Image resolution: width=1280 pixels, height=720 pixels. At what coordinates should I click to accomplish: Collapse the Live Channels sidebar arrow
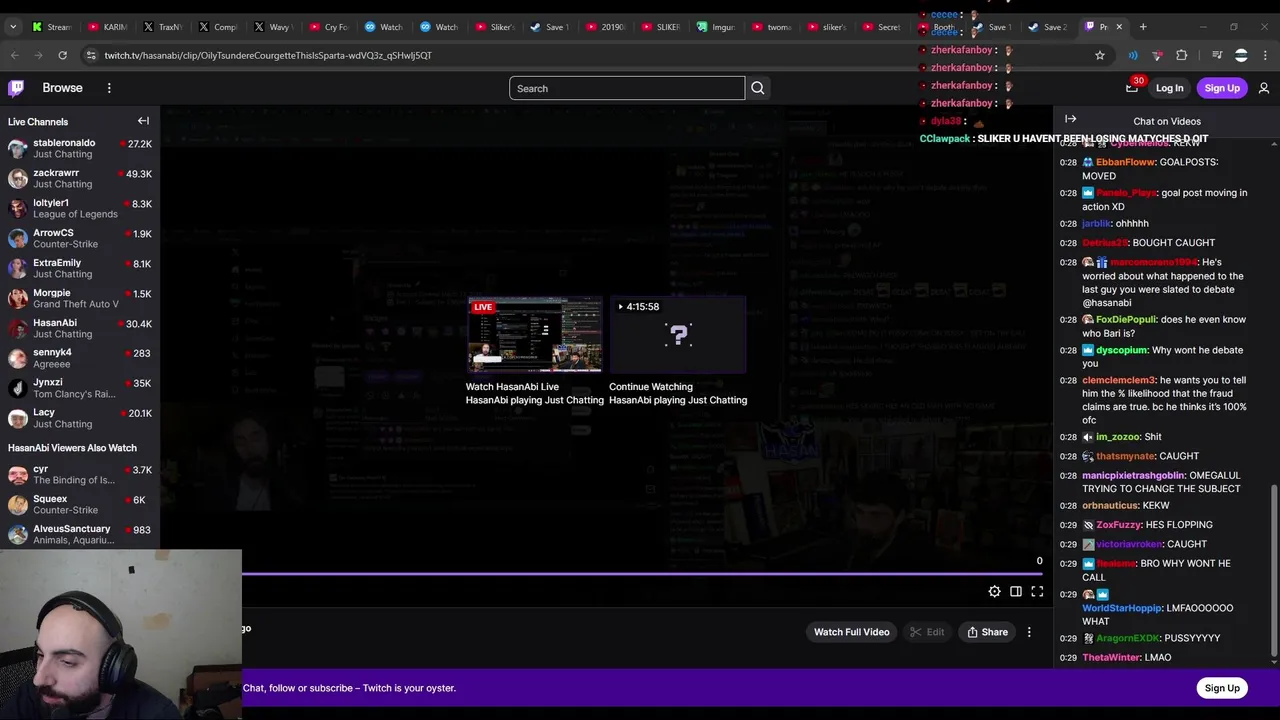tap(143, 121)
